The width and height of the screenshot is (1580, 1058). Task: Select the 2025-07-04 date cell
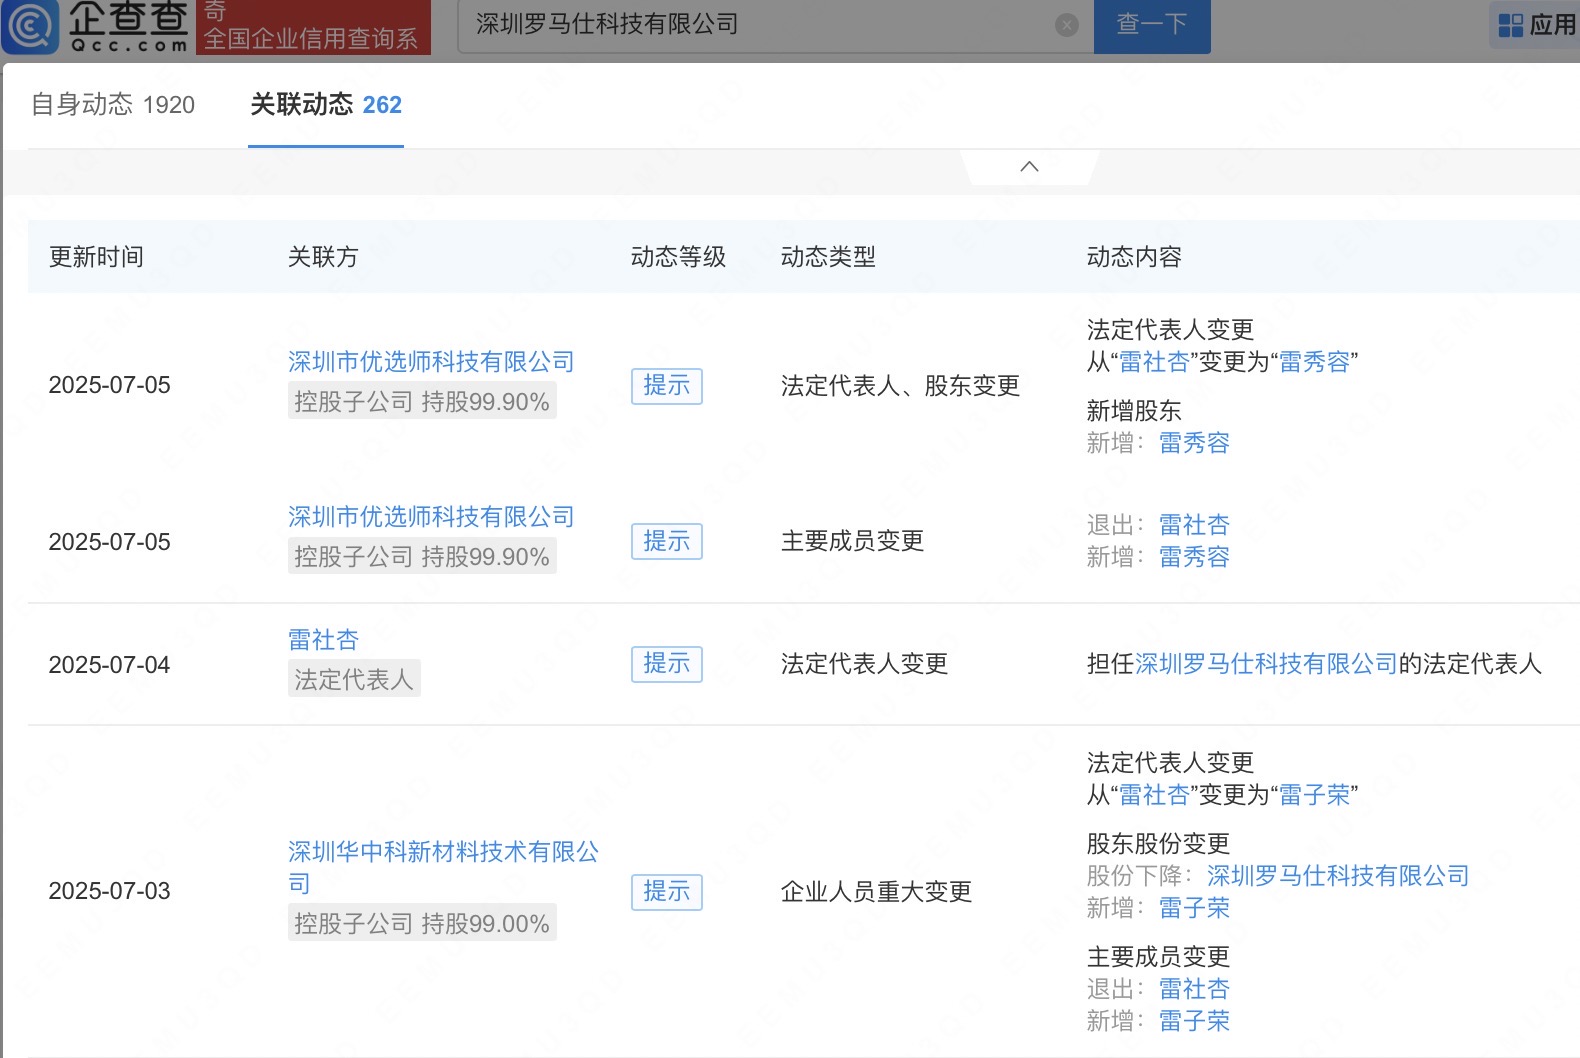pos(109,665)
